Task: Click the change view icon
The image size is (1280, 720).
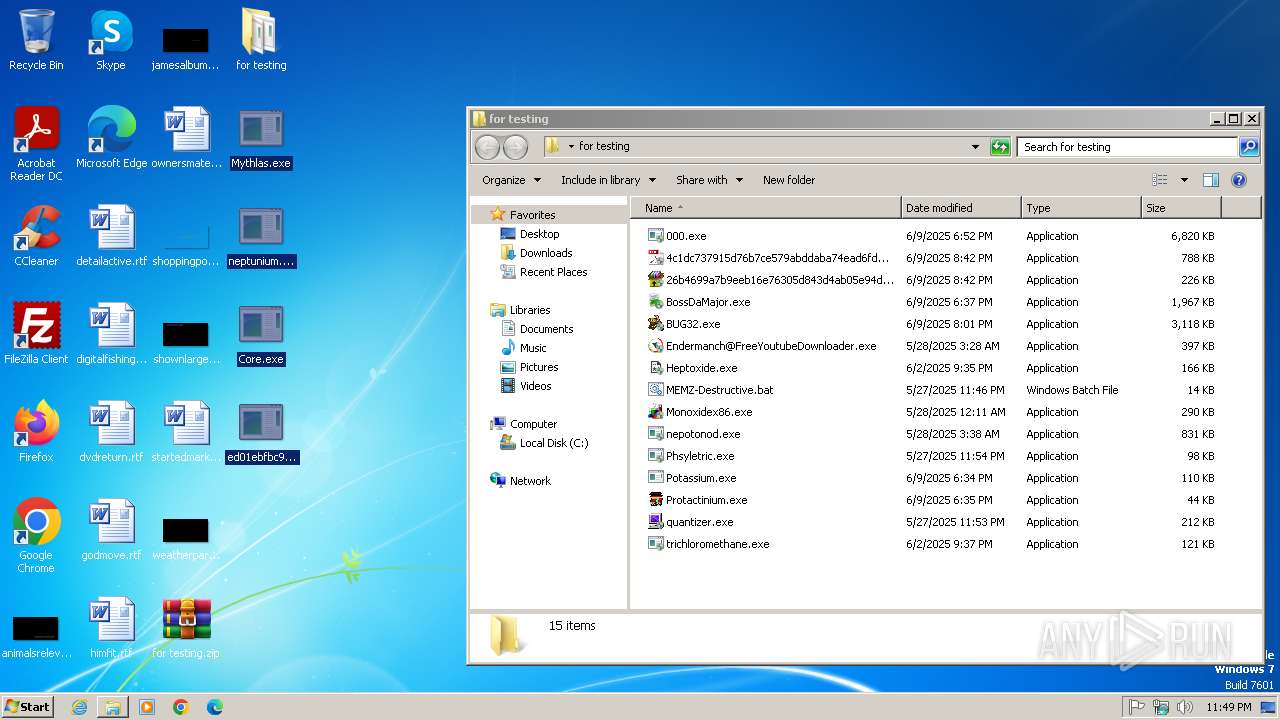Action: coord(1160,180)
